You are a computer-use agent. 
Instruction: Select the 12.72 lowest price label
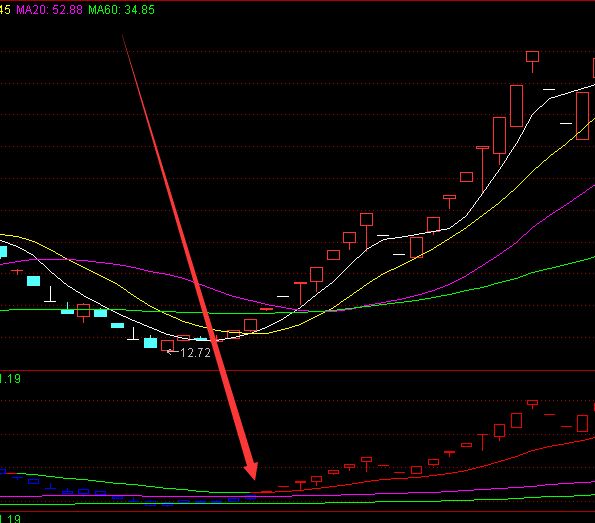(x=195, y=353)
